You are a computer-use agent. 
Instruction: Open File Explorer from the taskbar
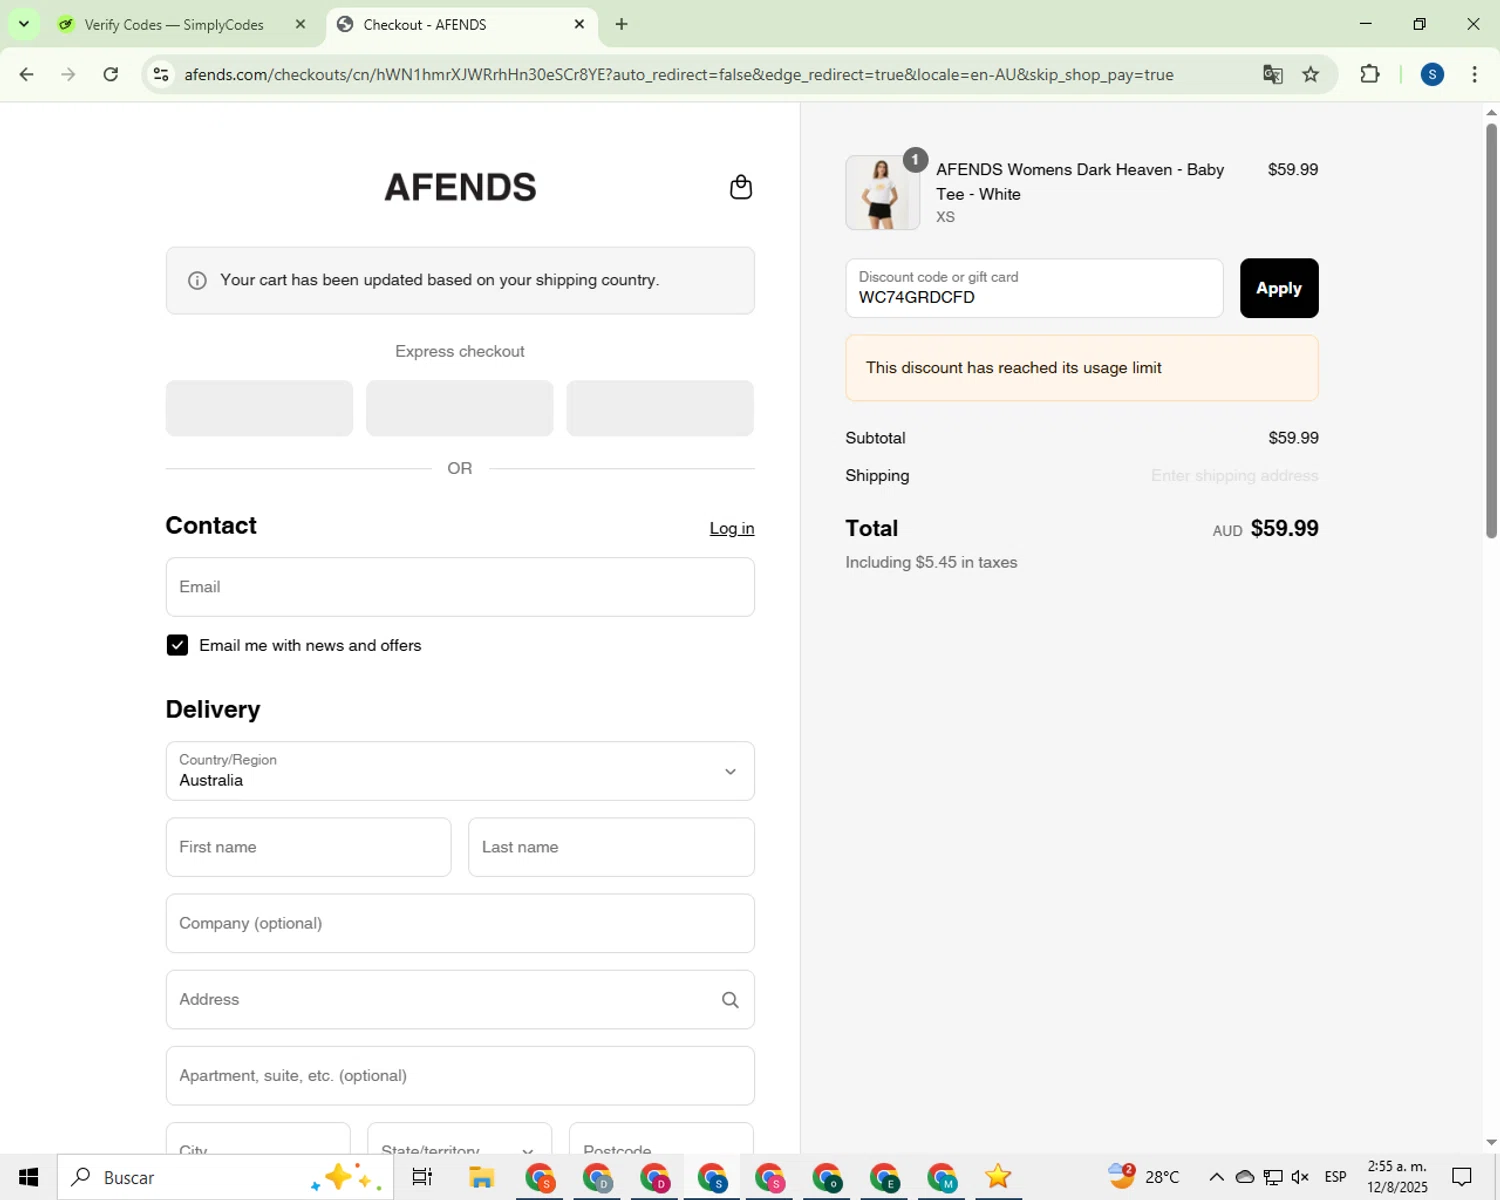pos(481,1177)
